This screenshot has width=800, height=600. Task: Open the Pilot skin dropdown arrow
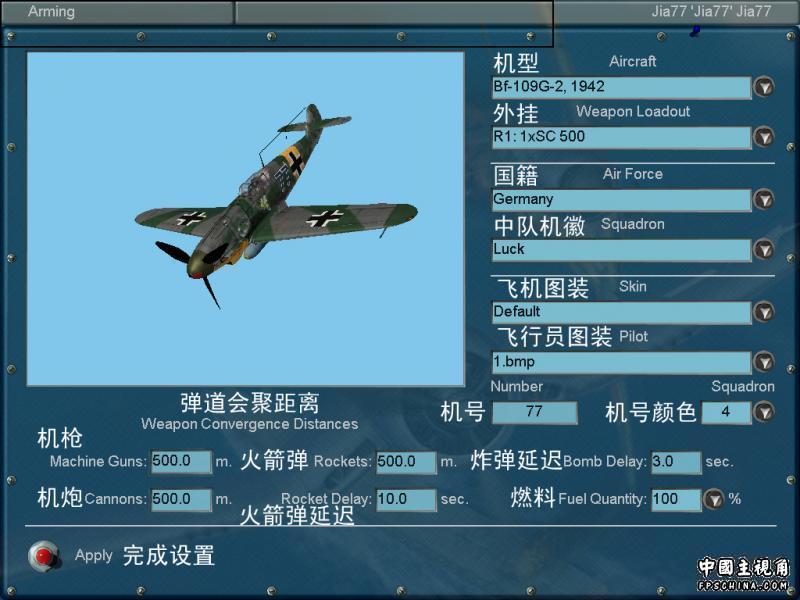coord(764,362)
